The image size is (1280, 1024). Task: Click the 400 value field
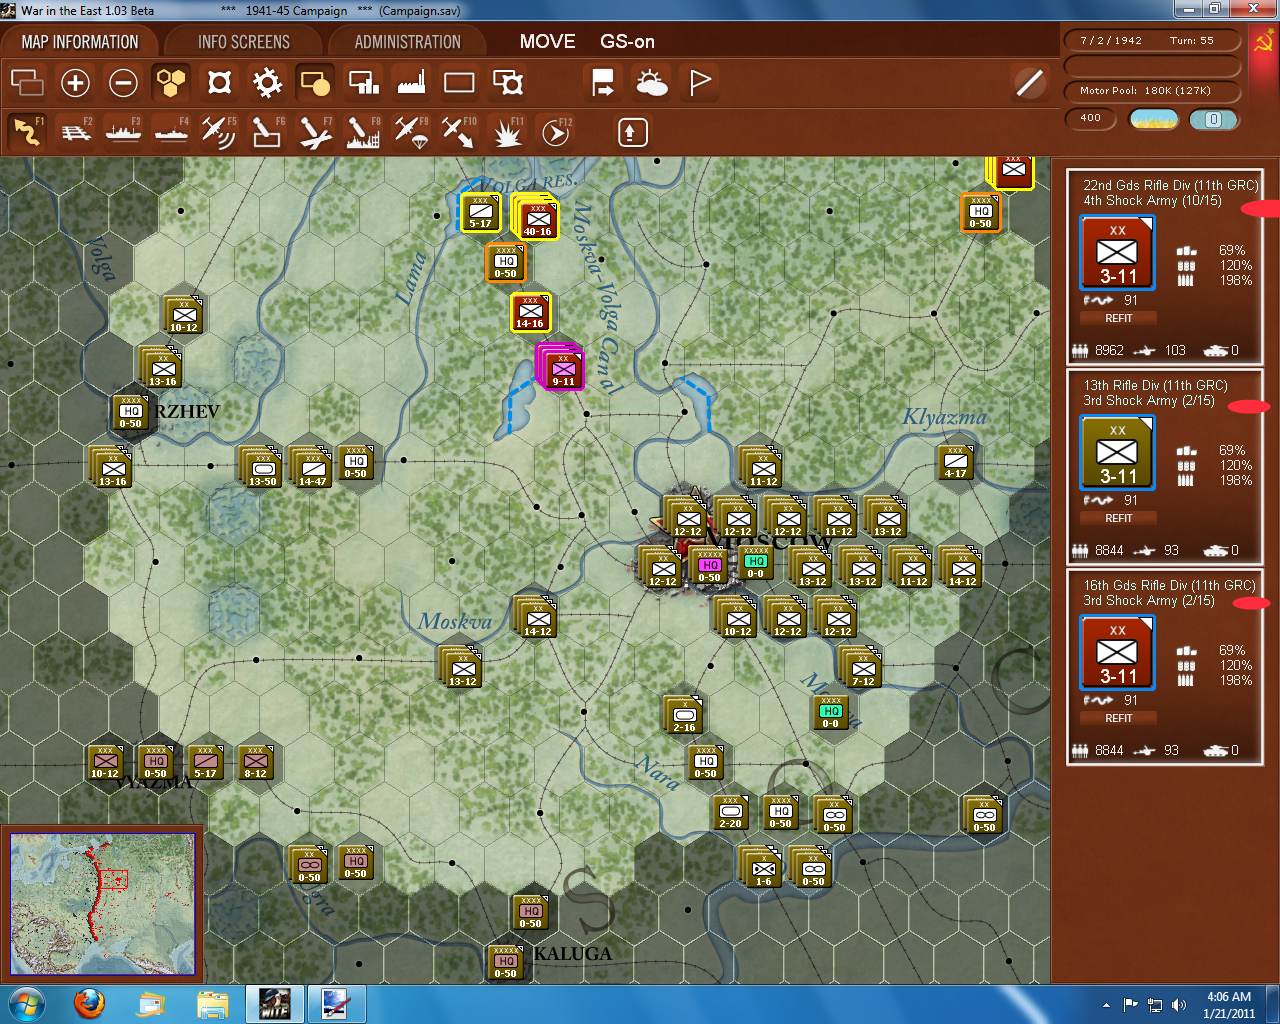[x=1092, y=119]
